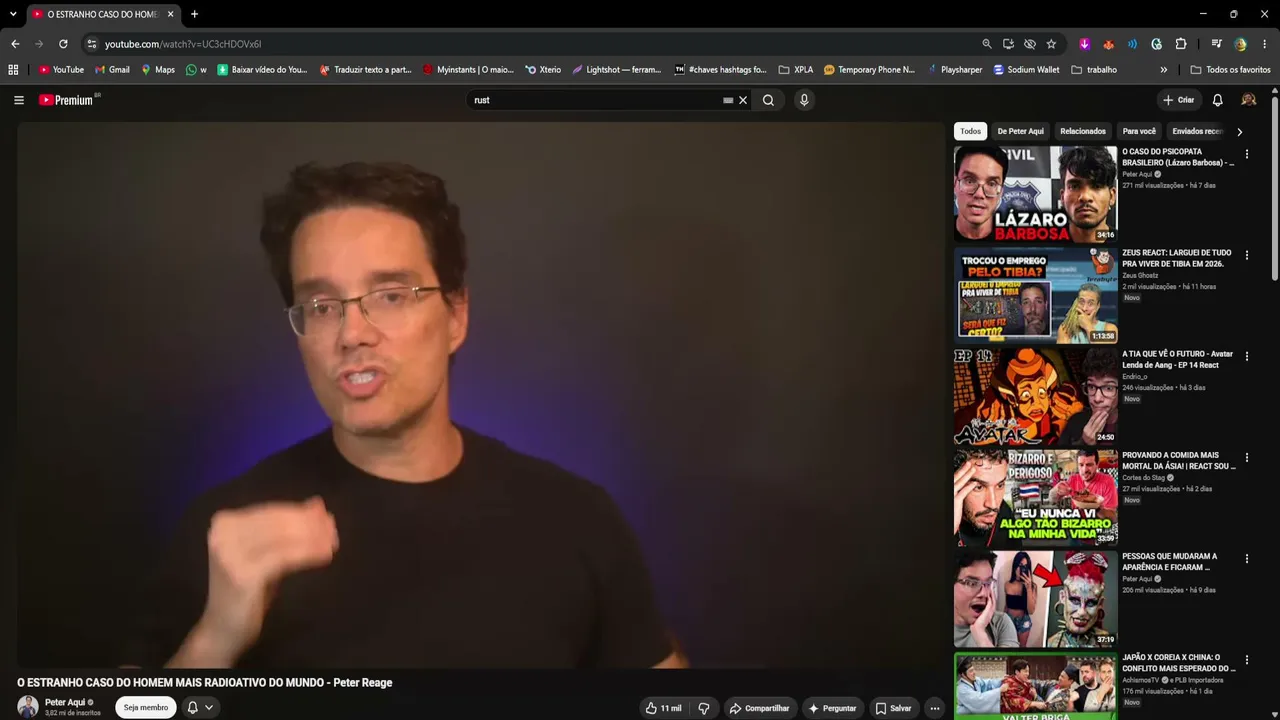Open the YouTube account avatar menu
The image size is (1280, 720).
[x=1248, y=100]
